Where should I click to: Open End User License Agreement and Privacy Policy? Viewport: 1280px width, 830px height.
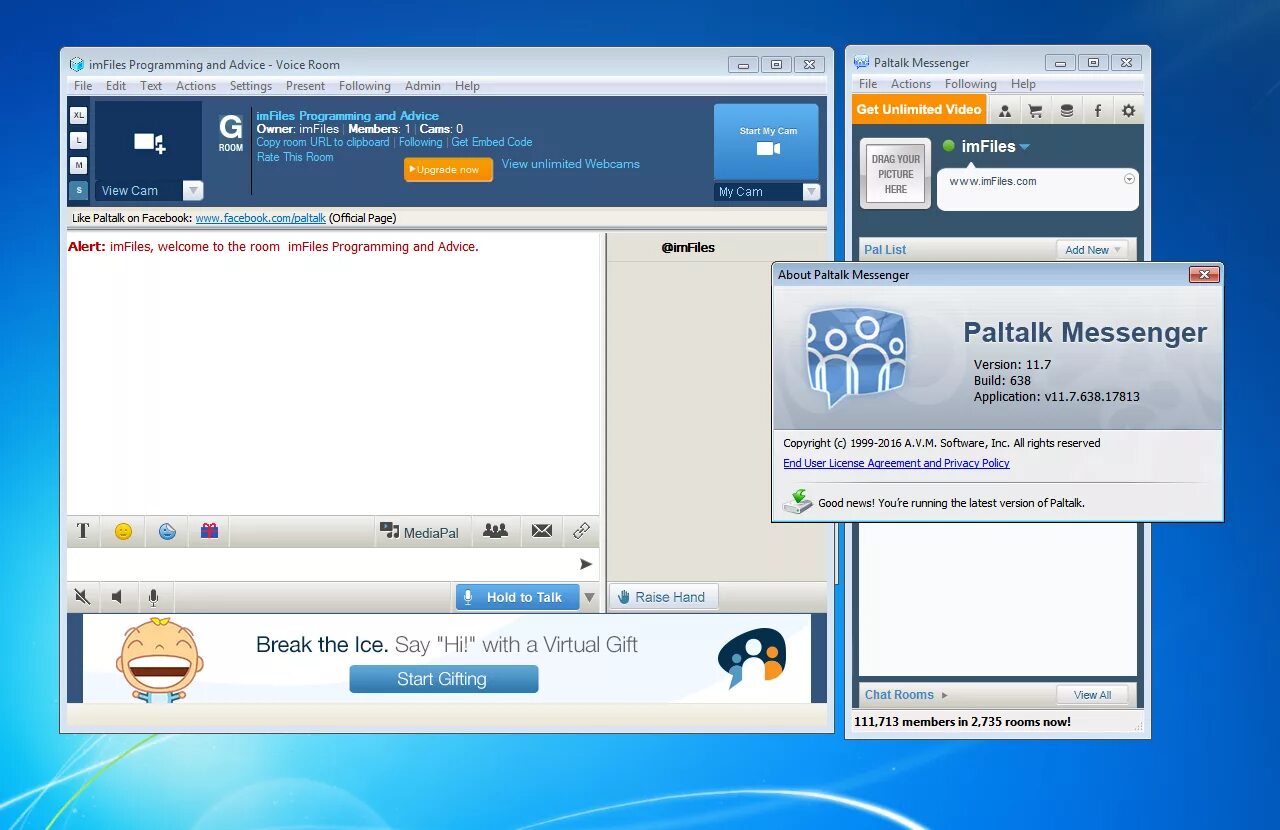(896, 463)
